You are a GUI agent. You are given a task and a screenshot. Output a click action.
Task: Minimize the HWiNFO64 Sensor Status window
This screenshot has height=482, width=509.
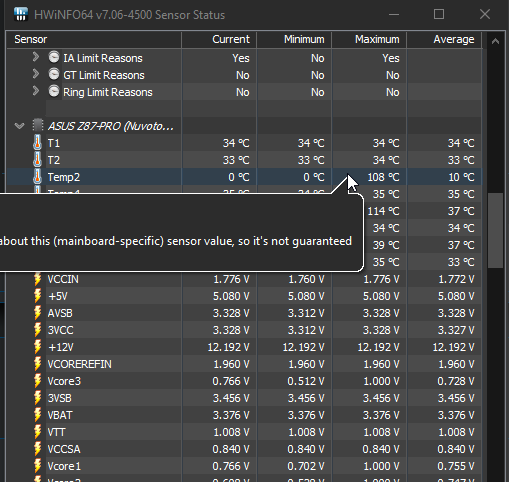pos(394,14)
